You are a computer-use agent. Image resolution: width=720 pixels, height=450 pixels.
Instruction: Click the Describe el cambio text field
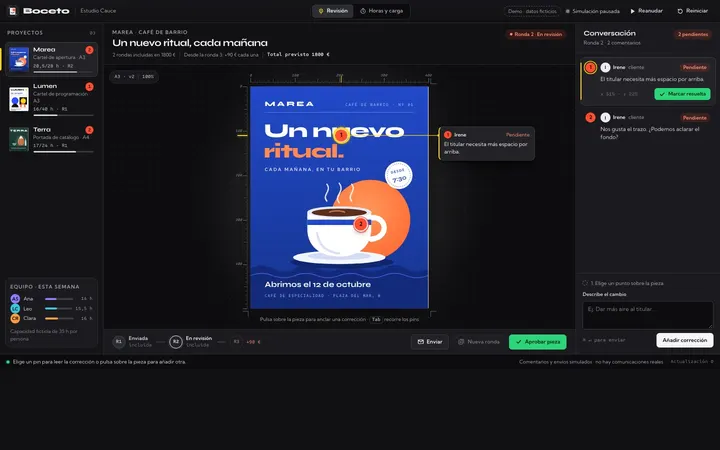[647, 315]
